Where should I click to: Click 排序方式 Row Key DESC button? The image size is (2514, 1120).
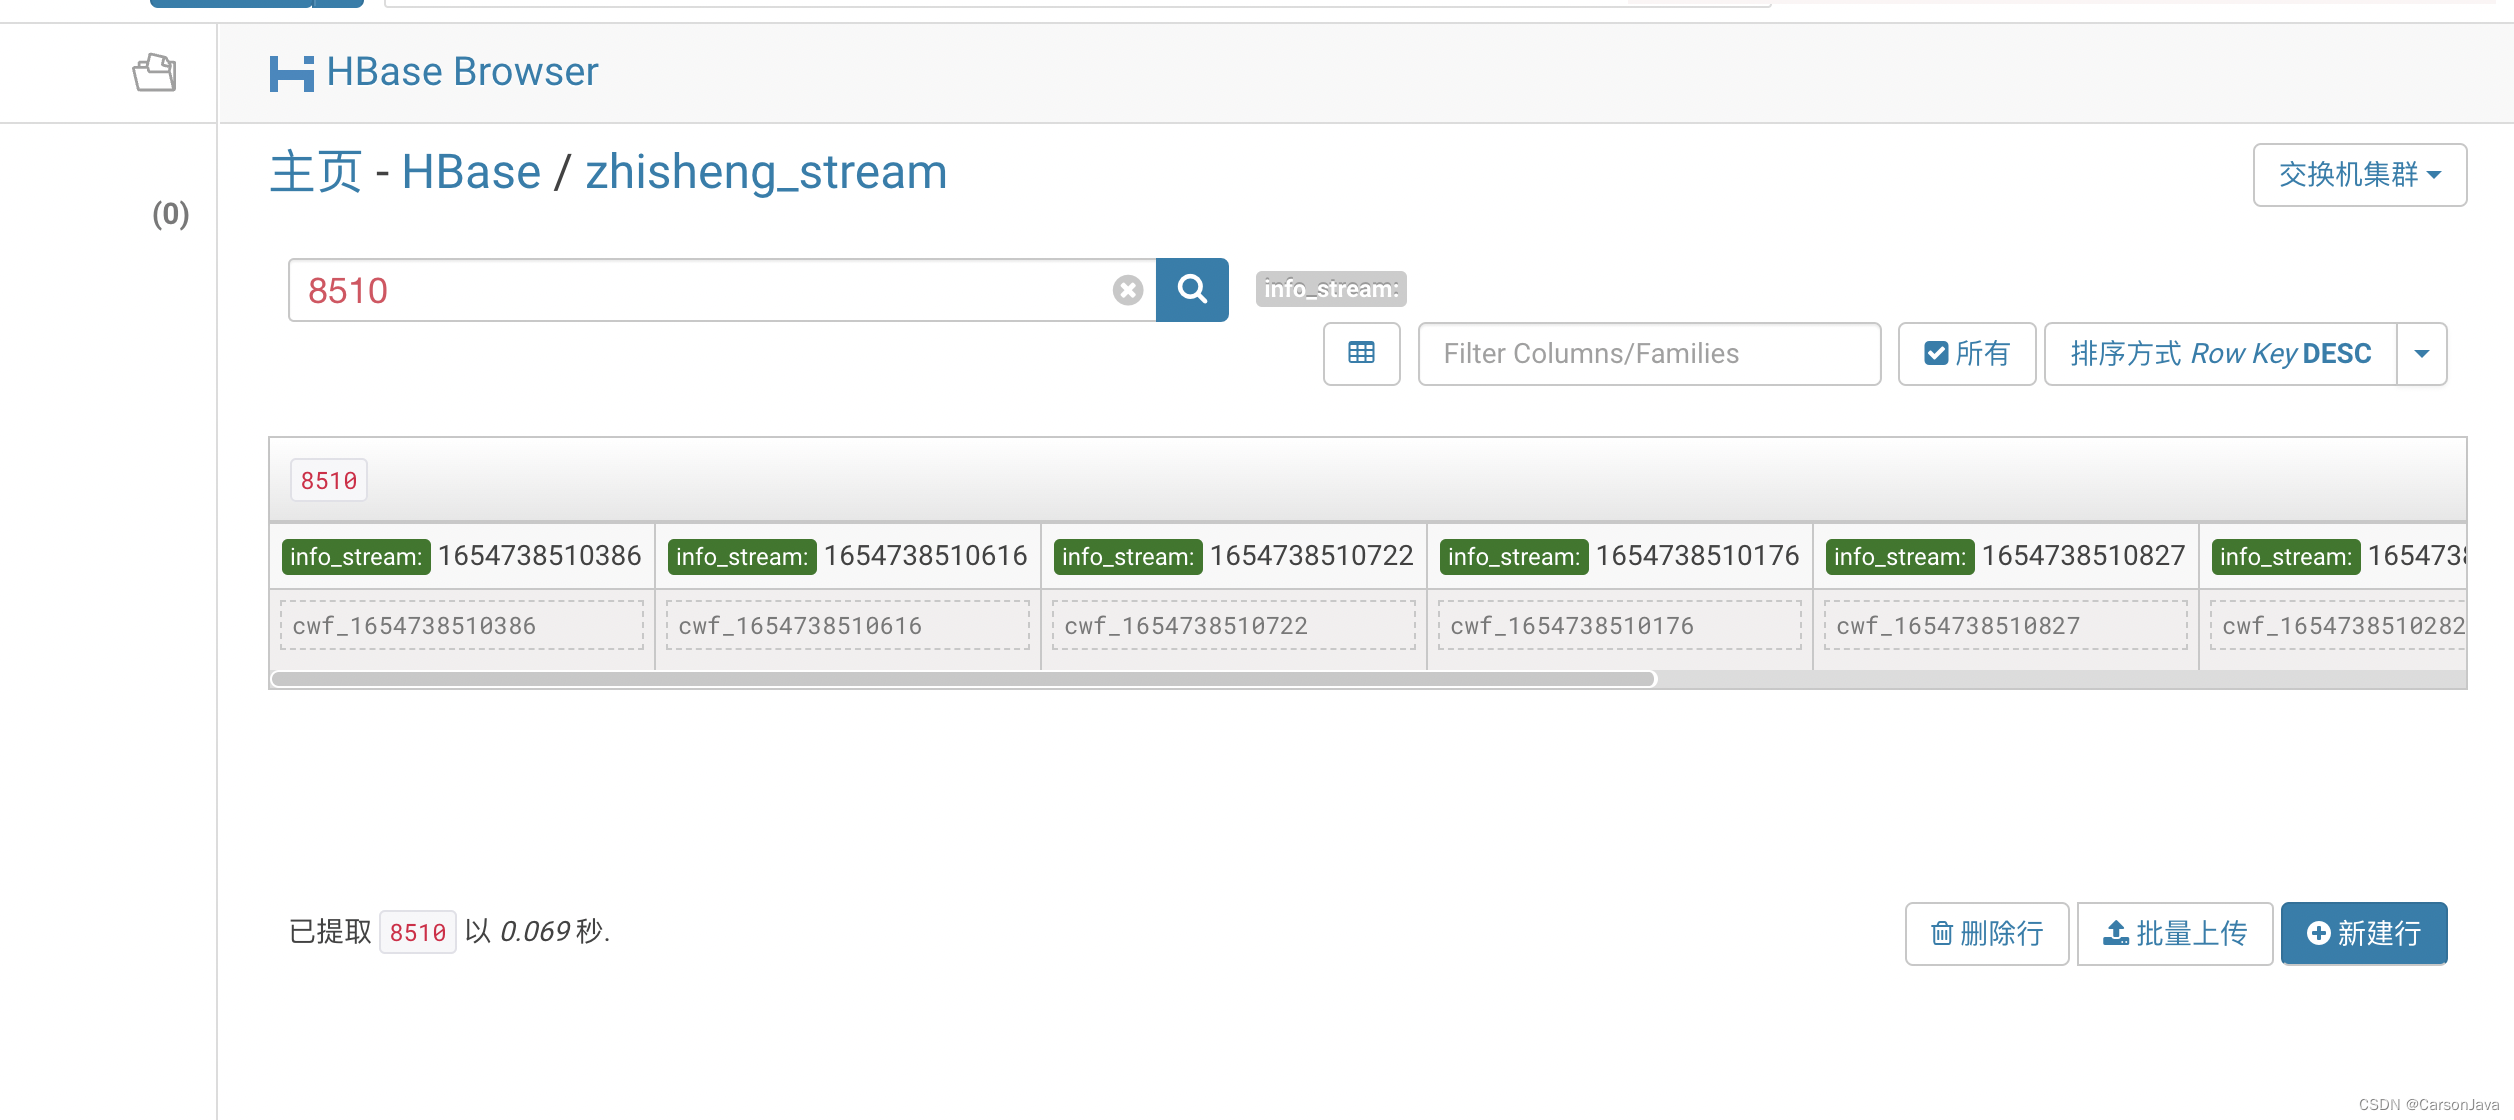(x=2220, y=353)
